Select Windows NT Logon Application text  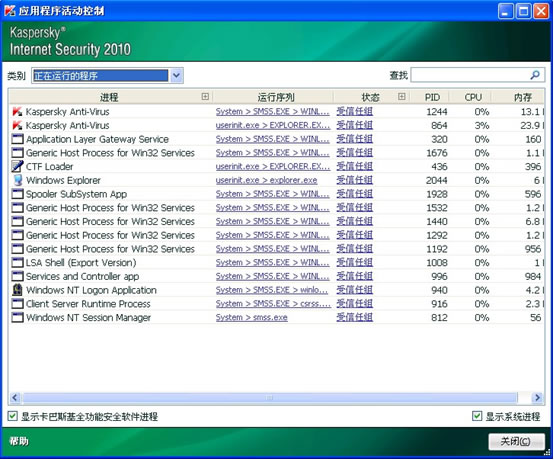92,290
